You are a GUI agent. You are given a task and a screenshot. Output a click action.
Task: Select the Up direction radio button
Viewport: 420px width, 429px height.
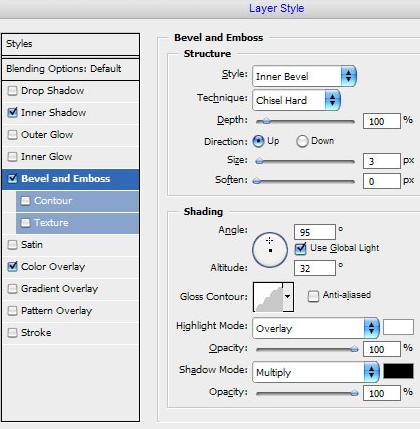[x=258, y=141]
